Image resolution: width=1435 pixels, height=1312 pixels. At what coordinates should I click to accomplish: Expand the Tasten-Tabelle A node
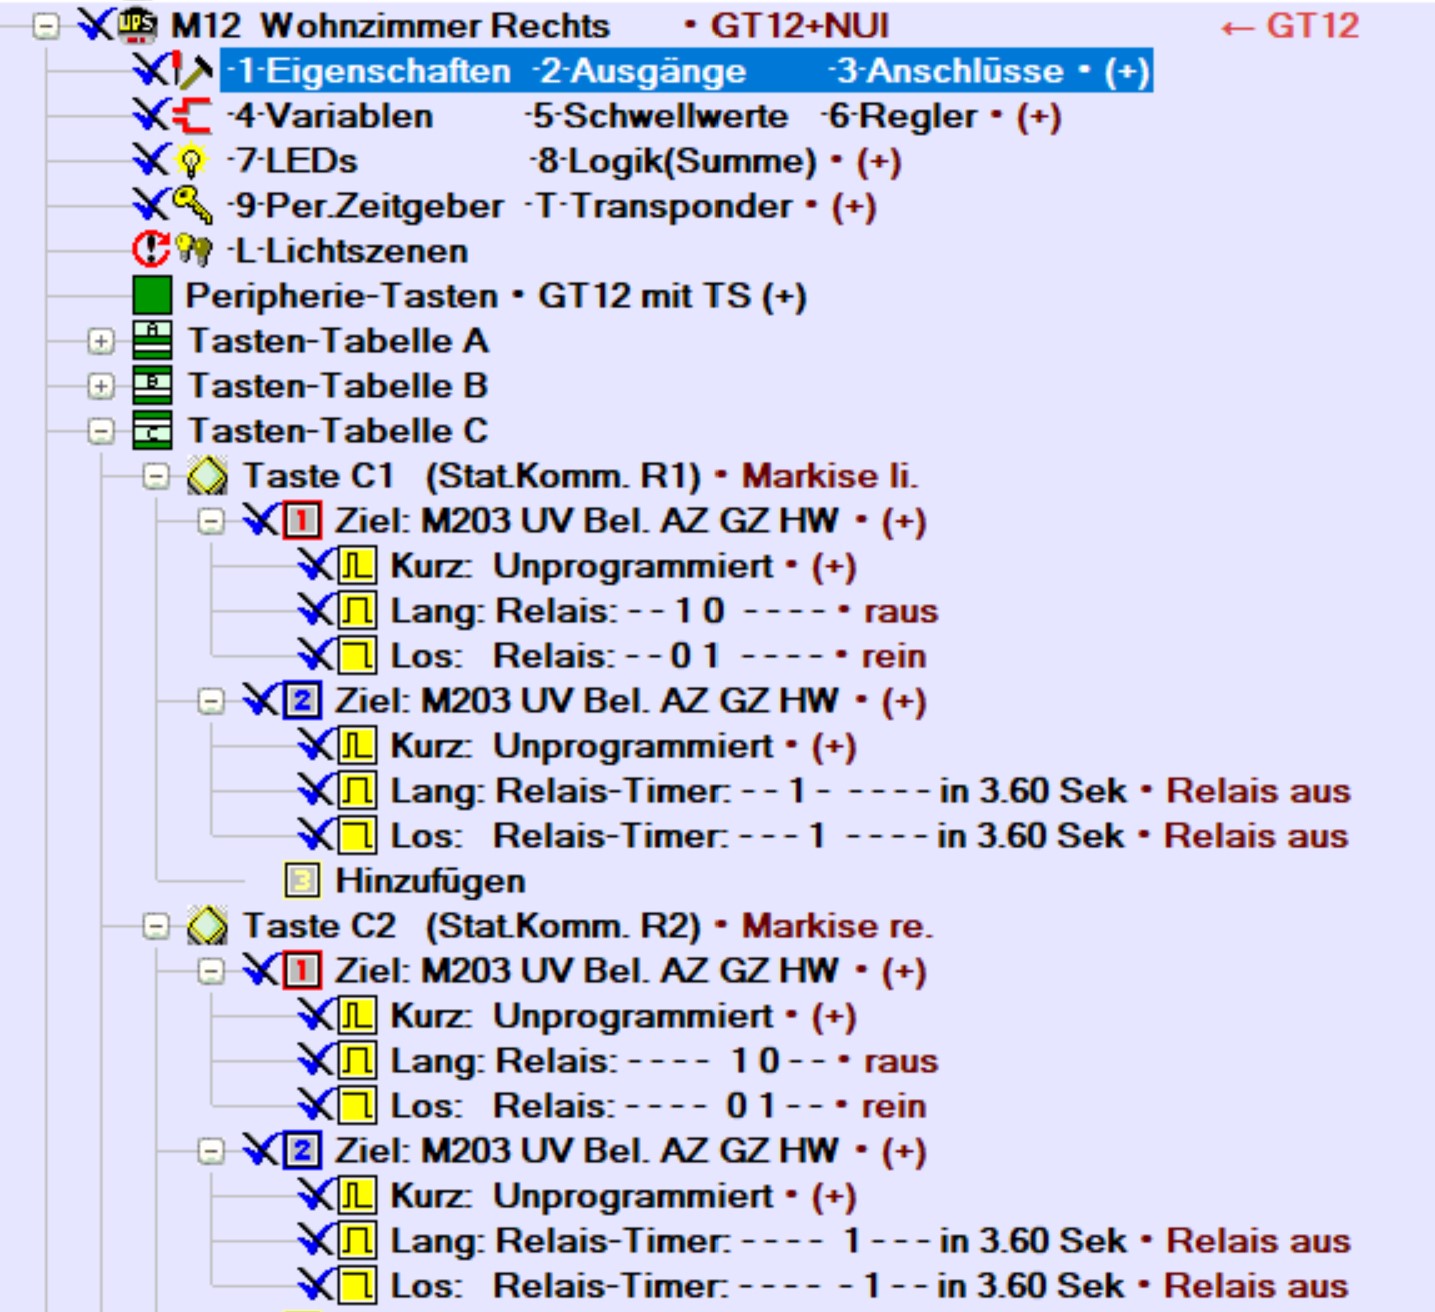(100, 341)
